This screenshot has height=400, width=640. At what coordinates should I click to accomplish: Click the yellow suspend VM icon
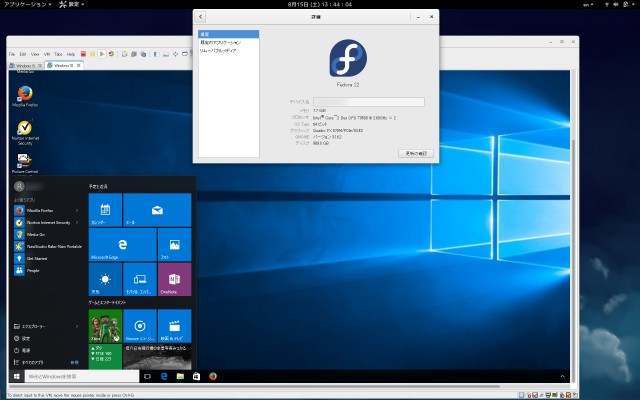pos(93,54)
